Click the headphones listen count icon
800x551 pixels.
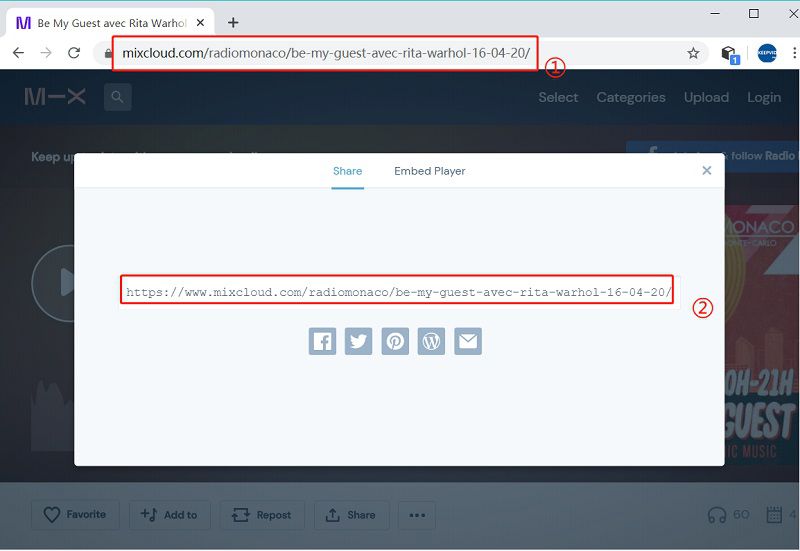coord(717,515)
